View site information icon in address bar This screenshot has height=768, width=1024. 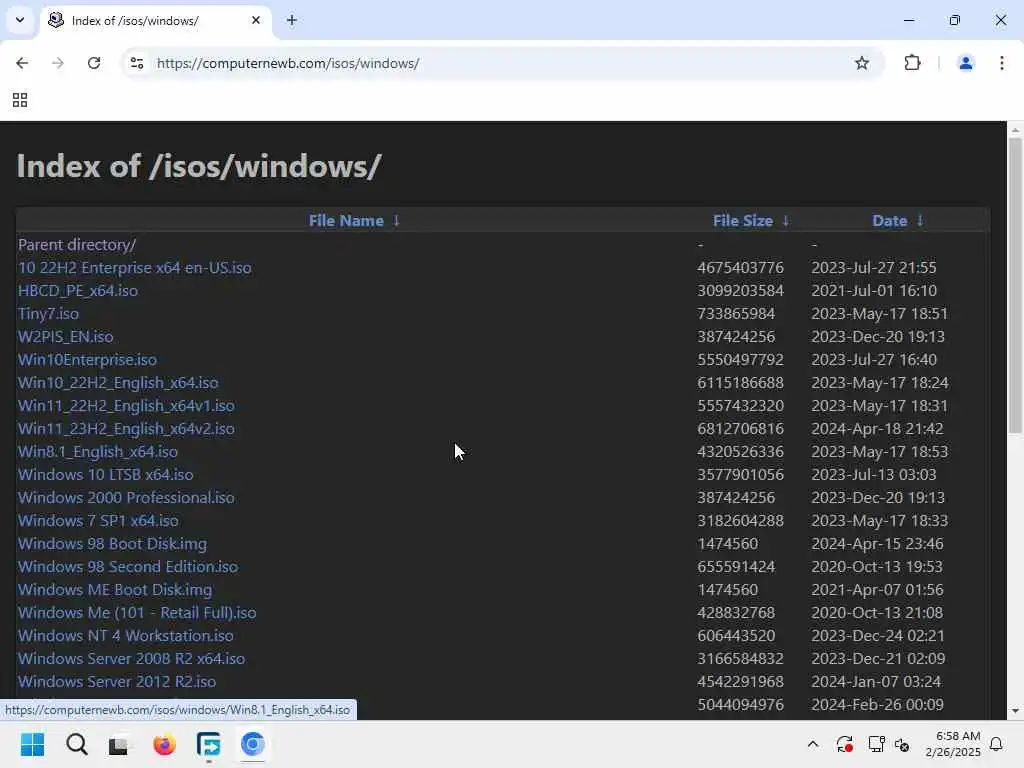tap(136, 63)
